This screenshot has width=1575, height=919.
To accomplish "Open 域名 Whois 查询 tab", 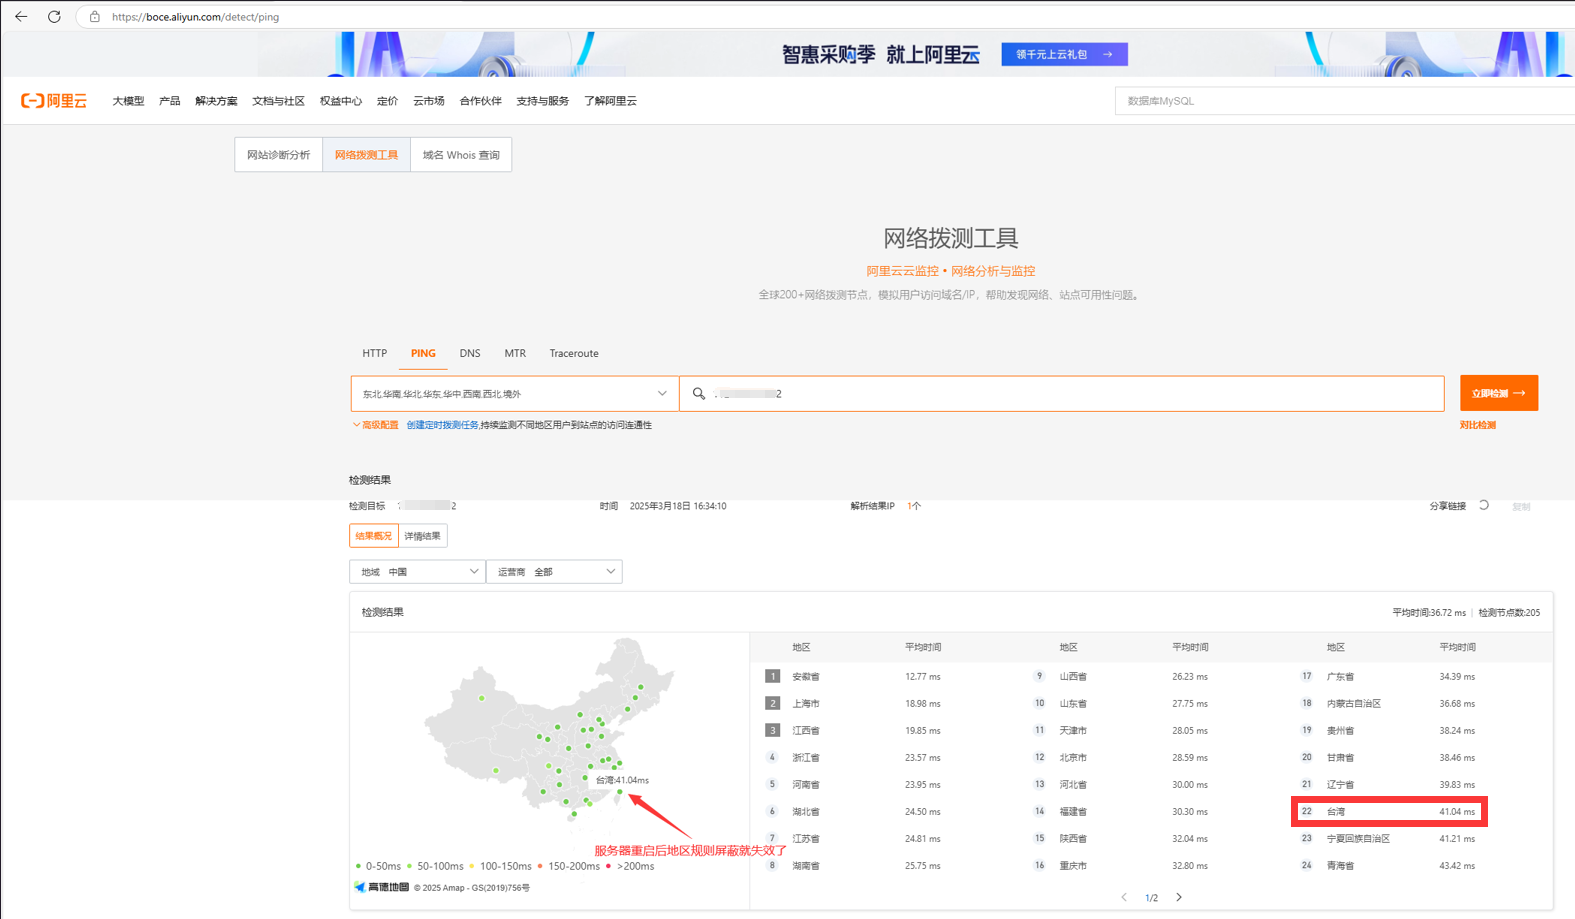I will pyautogui.click(x=461, y=155).
